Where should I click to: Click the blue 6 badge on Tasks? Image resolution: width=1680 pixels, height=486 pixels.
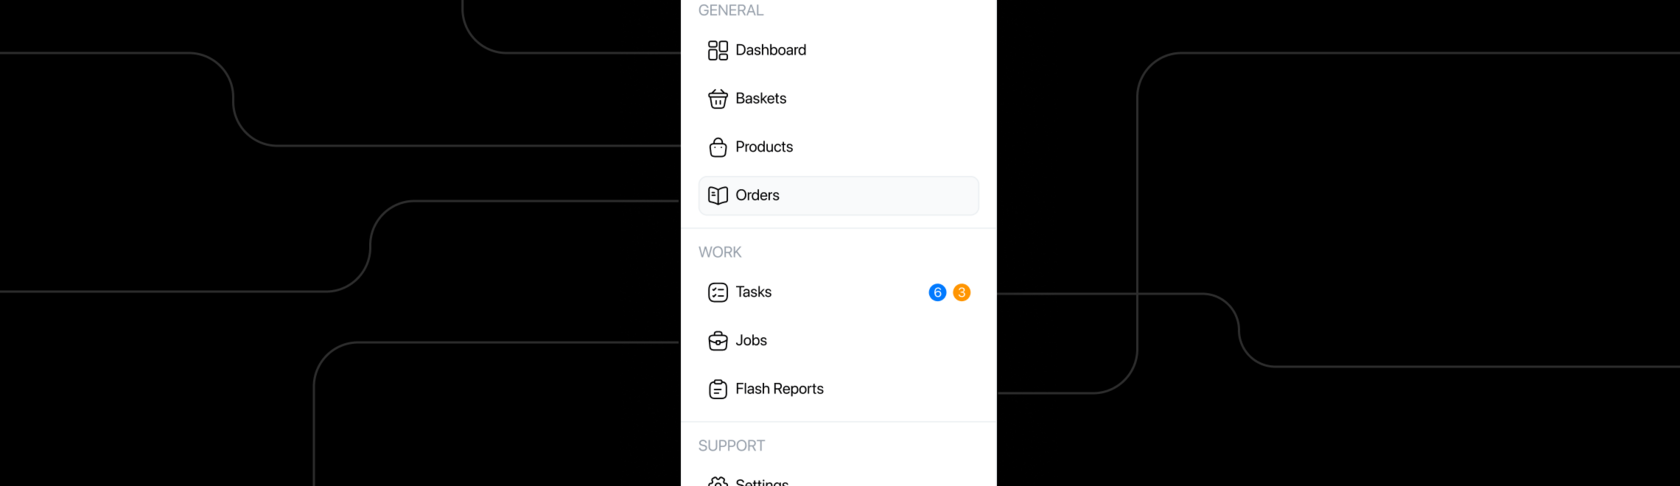click(x=937, y=293)
